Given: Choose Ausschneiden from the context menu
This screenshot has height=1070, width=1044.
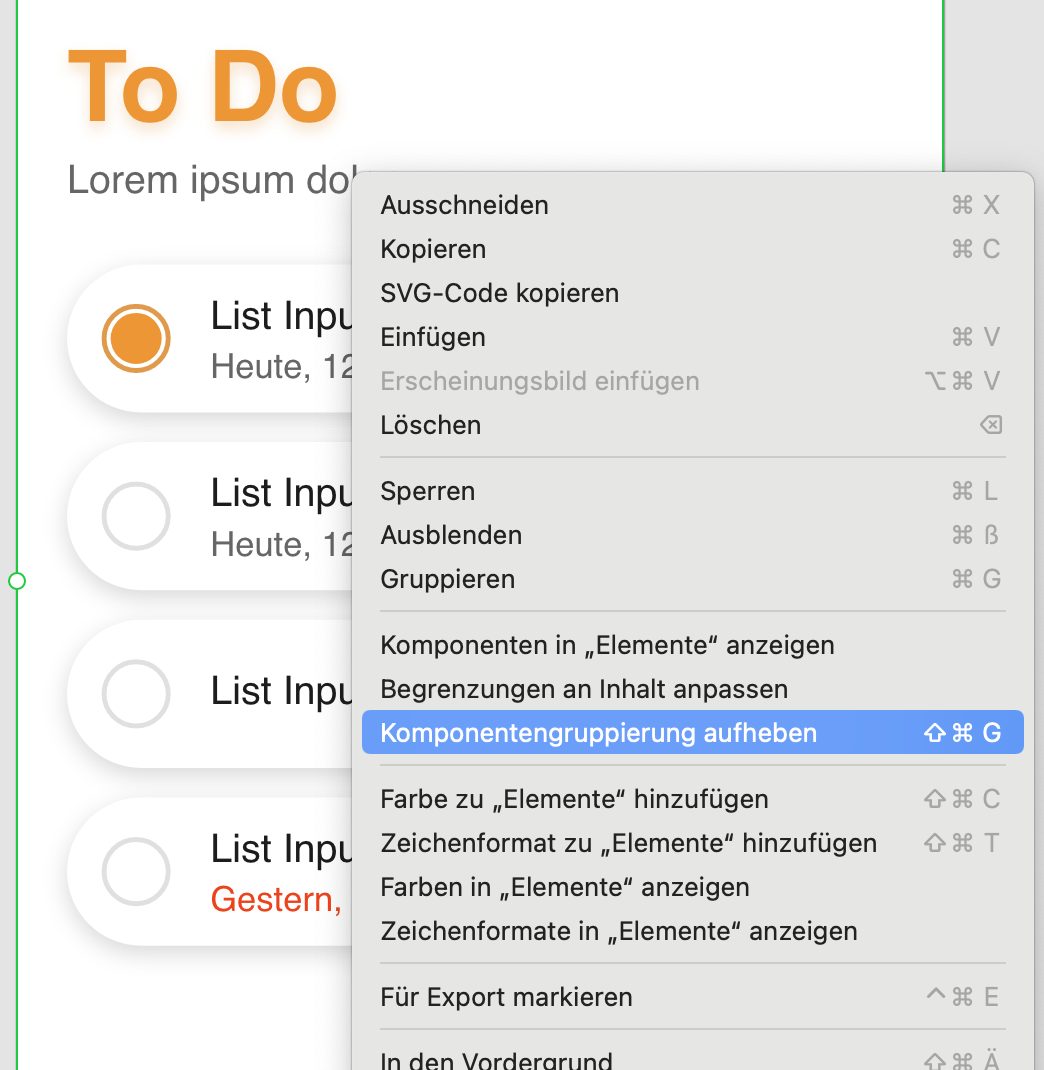Looking at the screenshot, I should (x=693, y=205).
